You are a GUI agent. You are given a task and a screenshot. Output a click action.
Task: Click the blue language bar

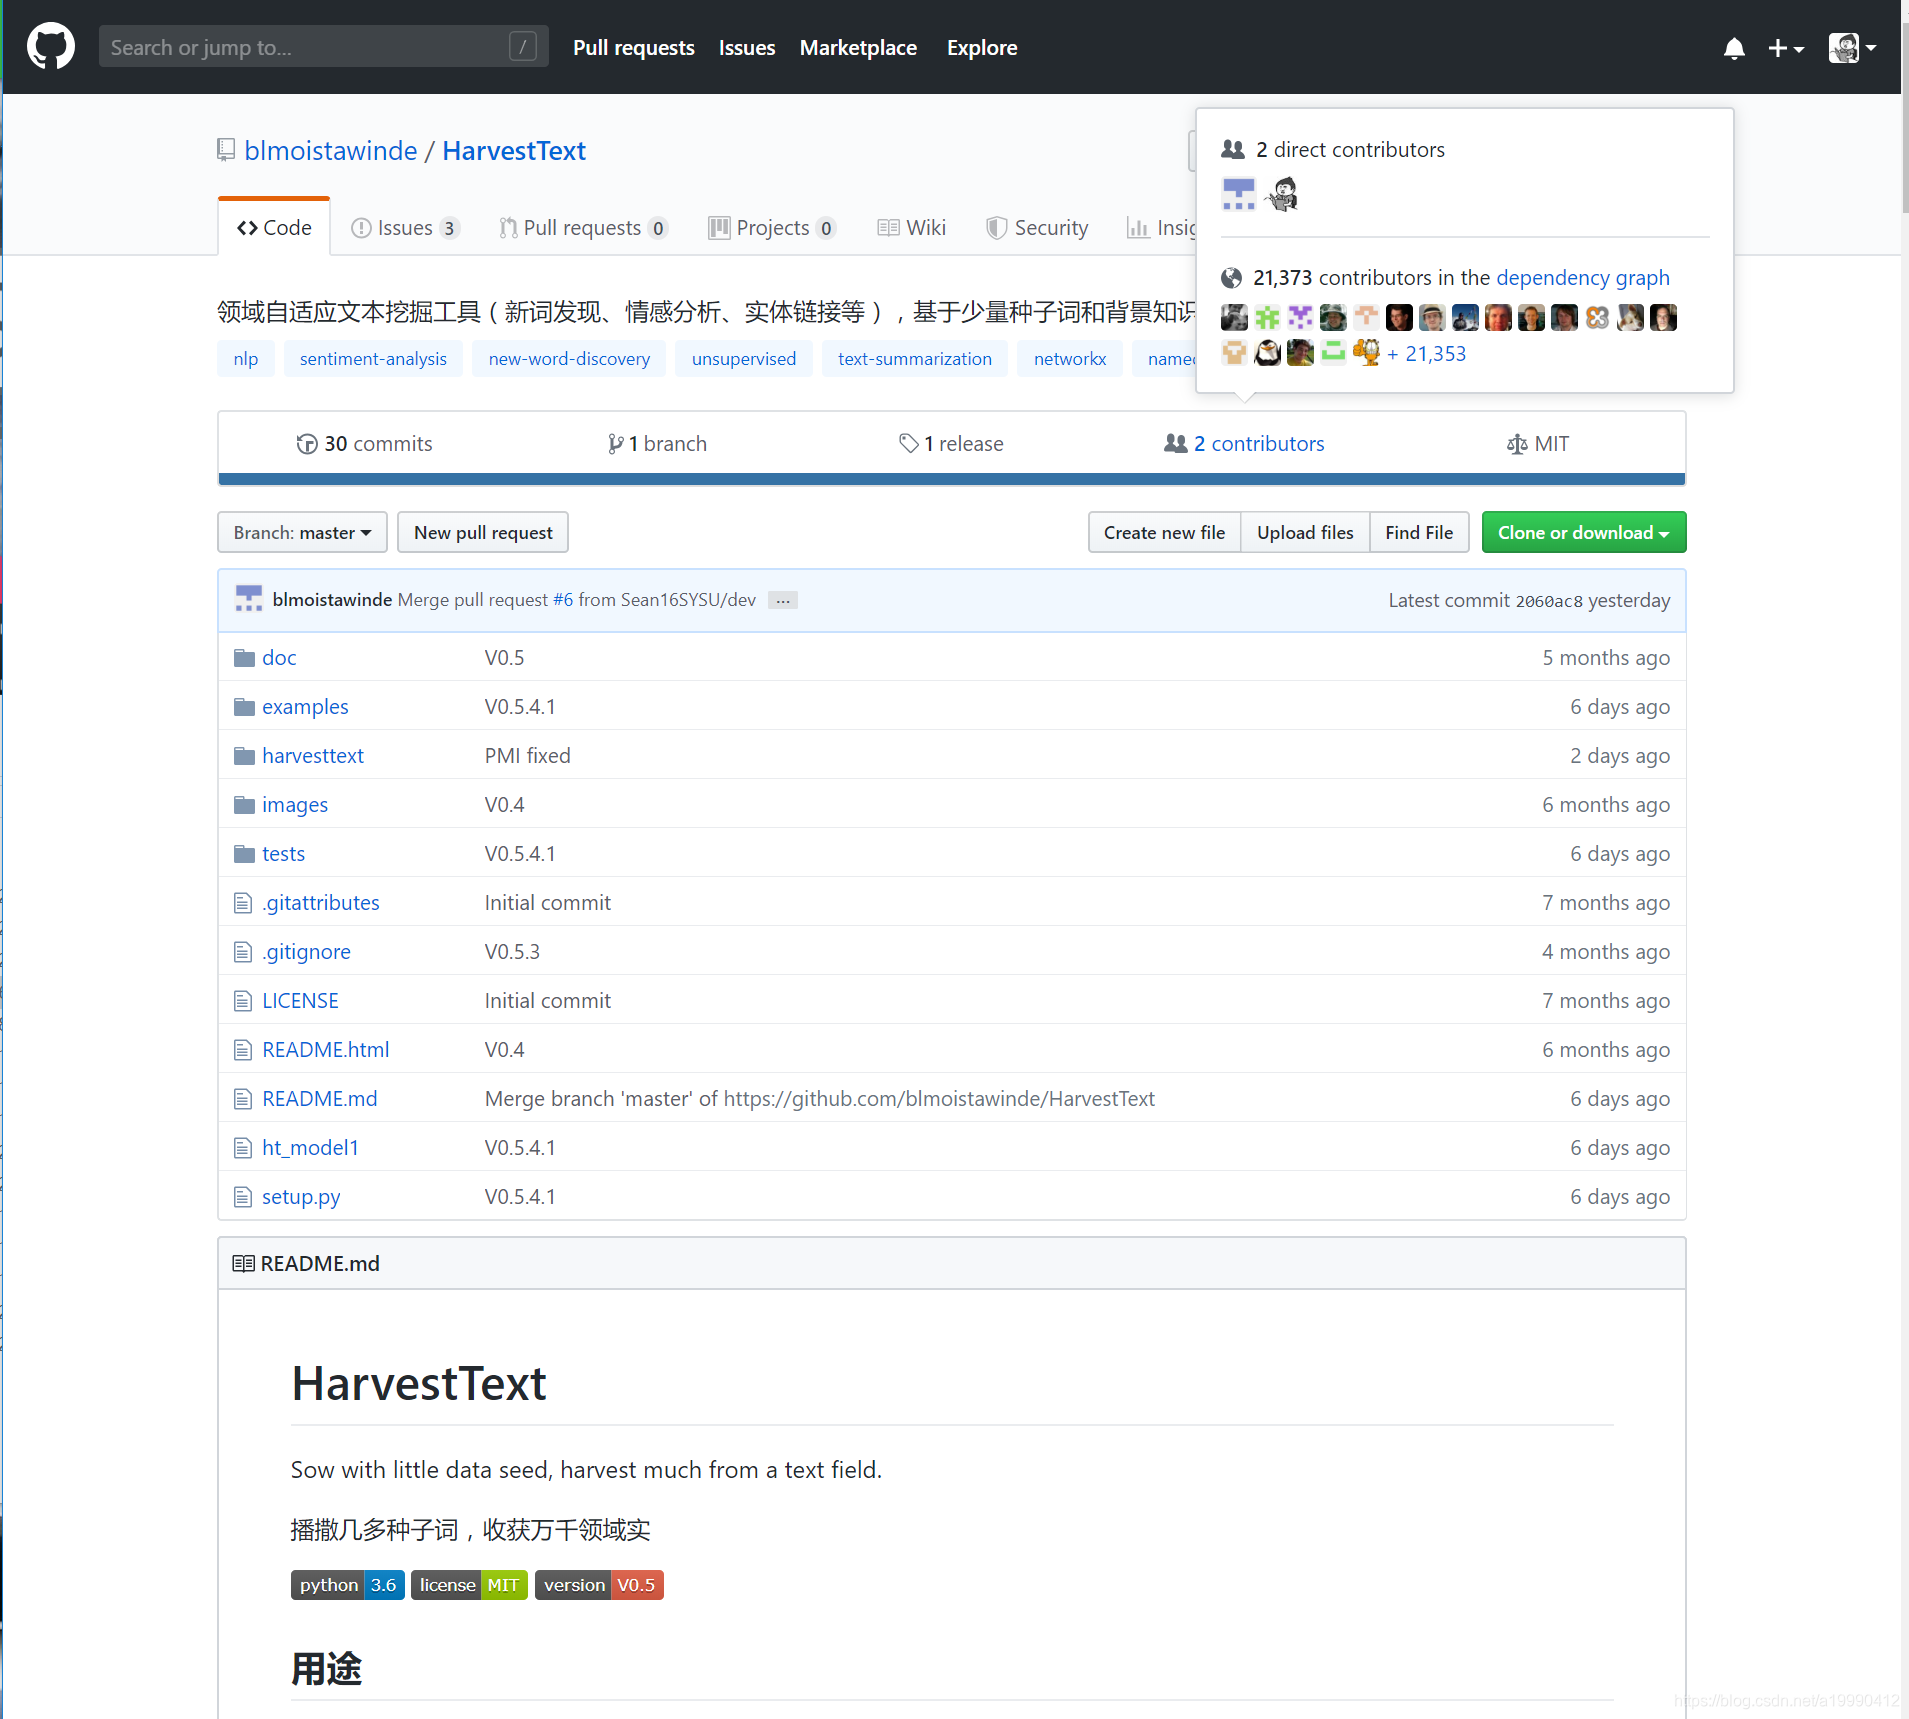point(952,479)
